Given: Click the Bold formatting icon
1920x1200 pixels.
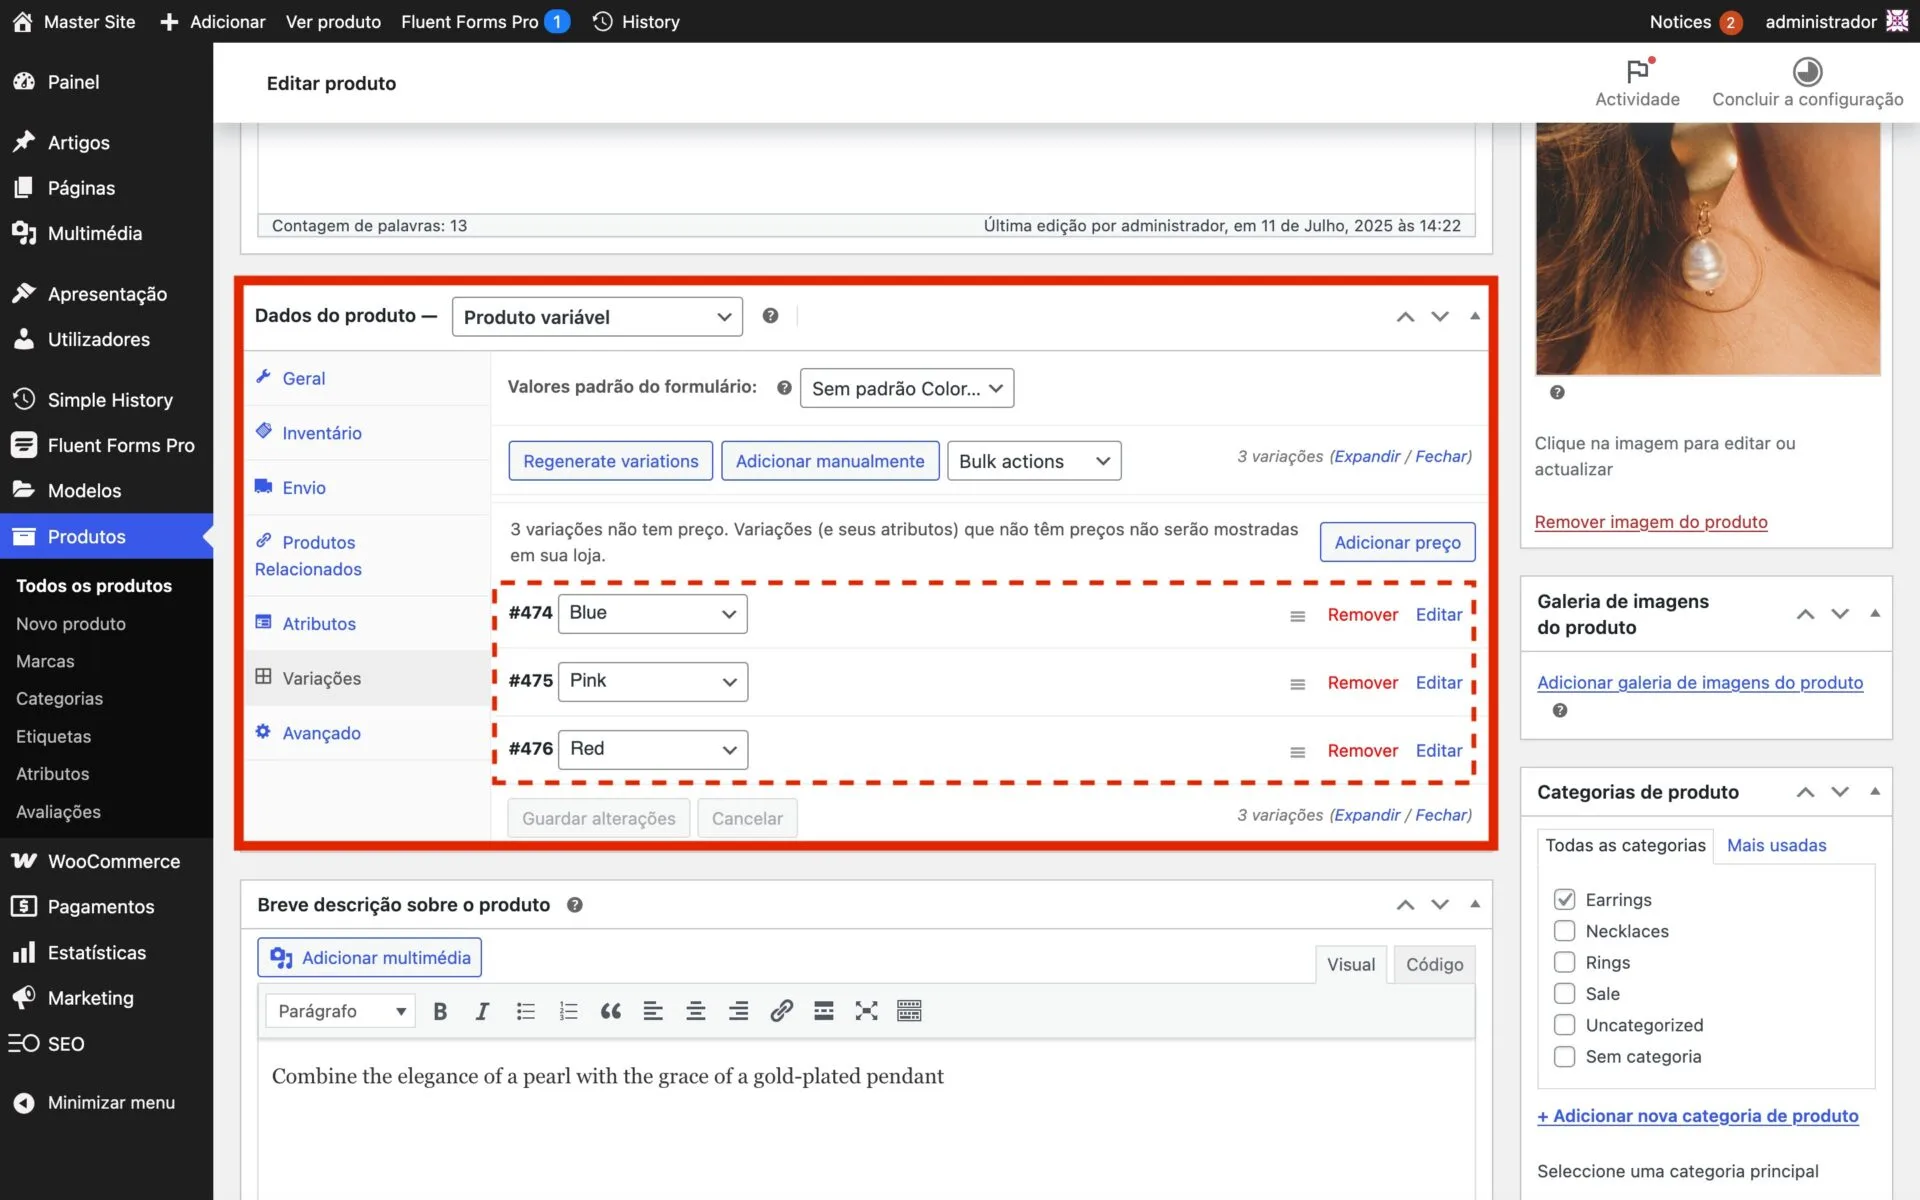Looking at the screenshot, I should 440,1011.
